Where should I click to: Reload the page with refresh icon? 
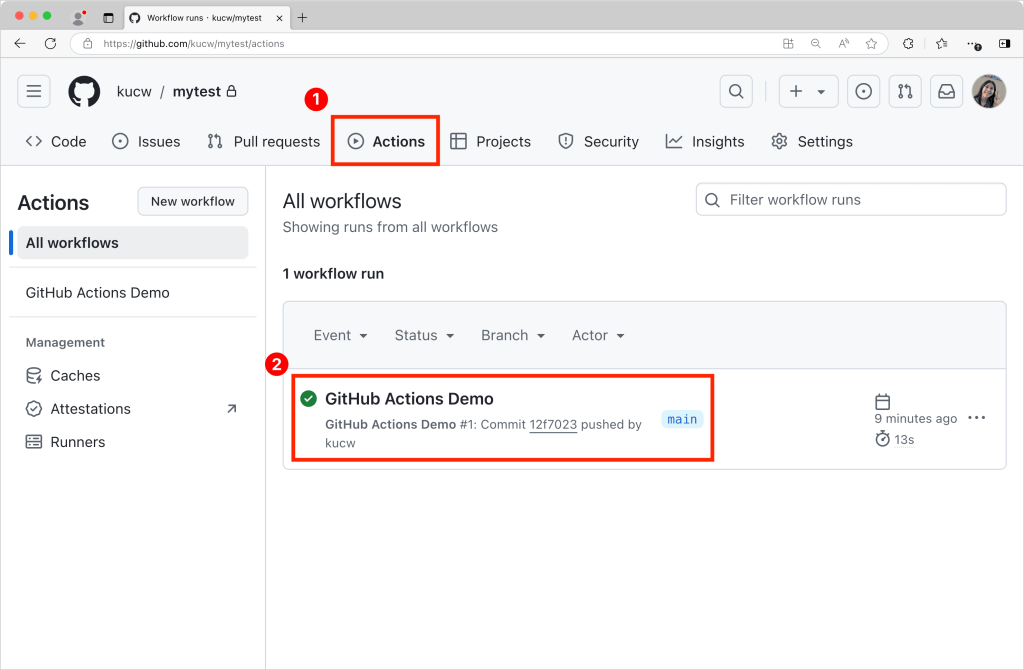pos(50,44)
